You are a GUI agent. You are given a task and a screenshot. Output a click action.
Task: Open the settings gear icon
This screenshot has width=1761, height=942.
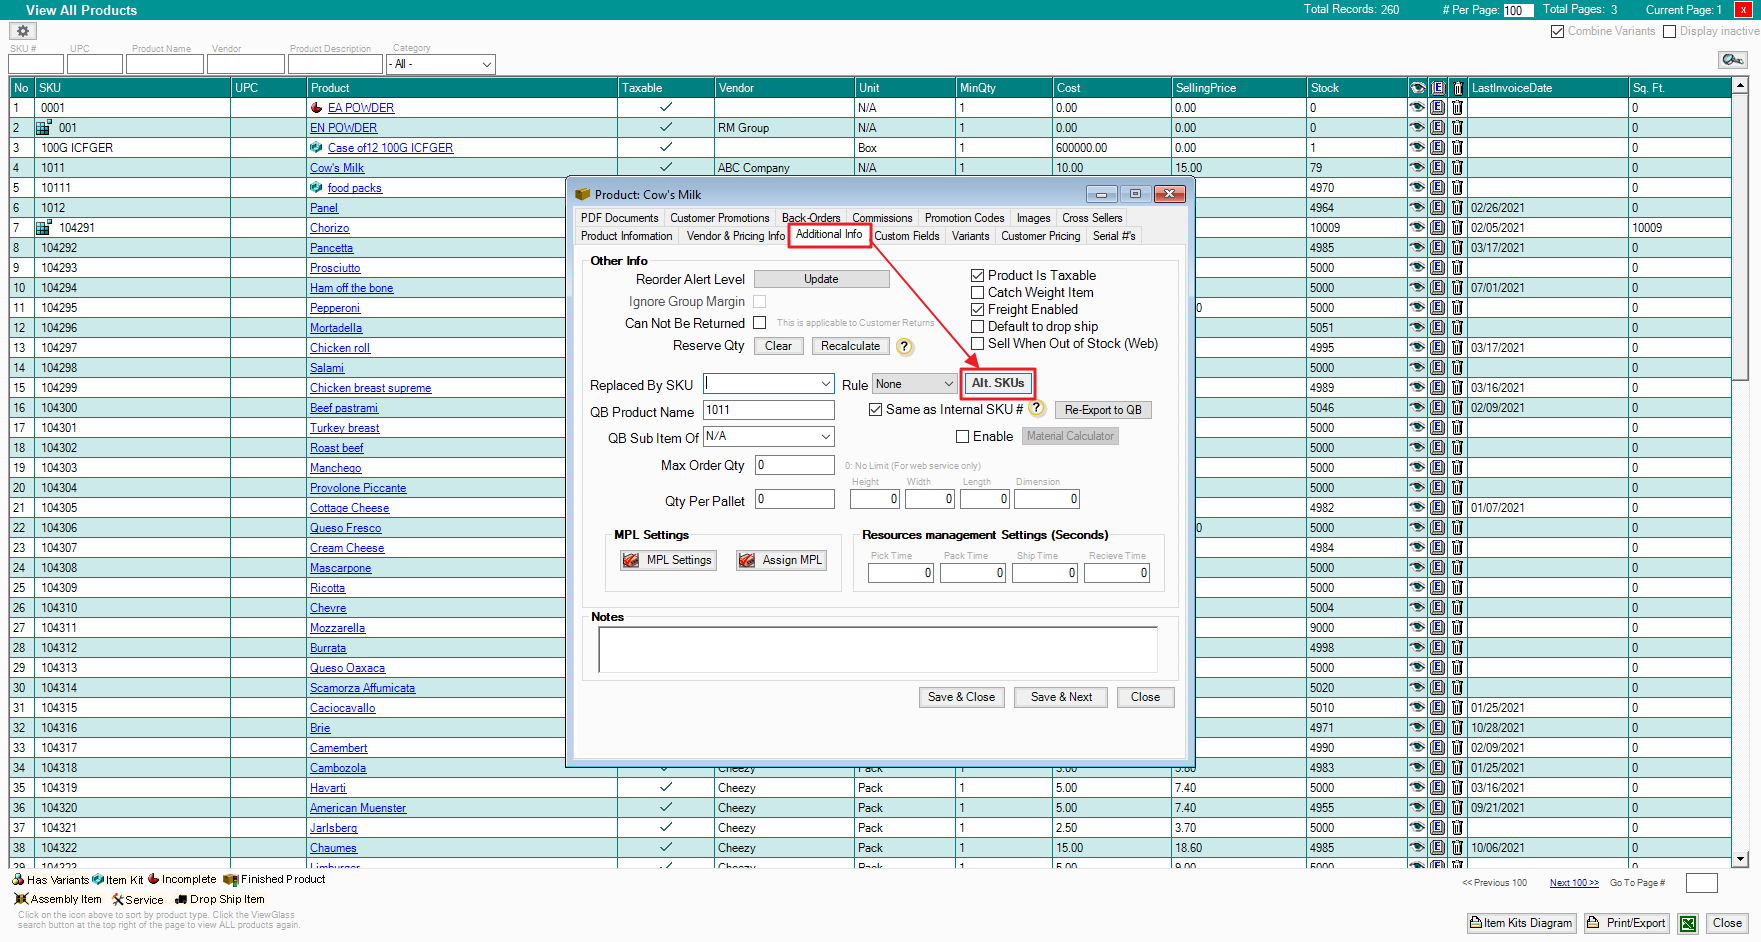[23, 31]
